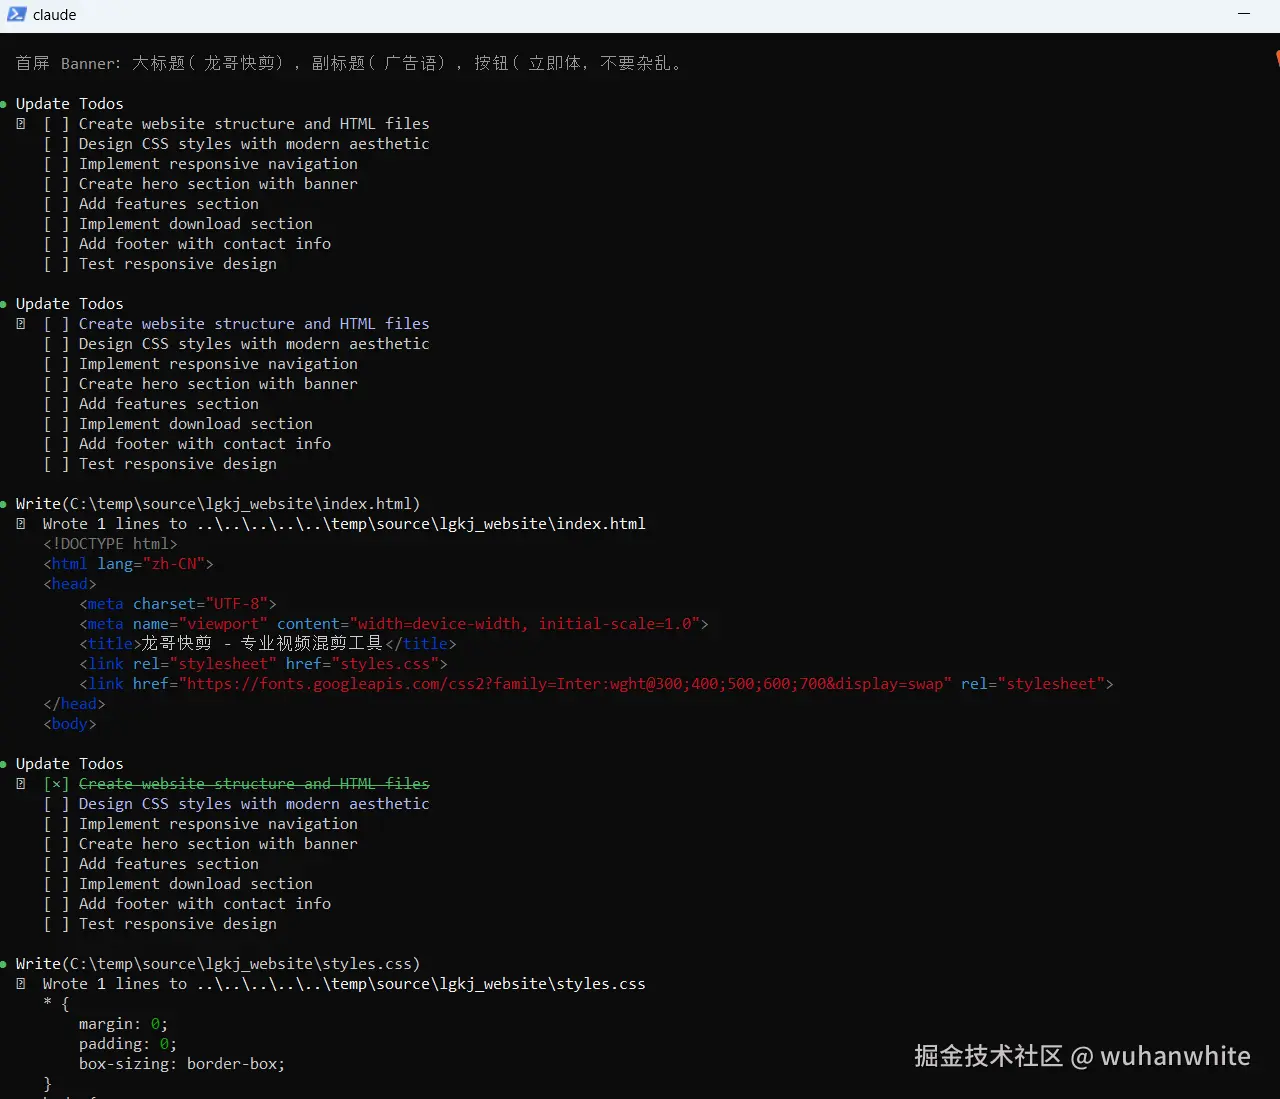1280x1099 pixels.
Task: Click the struck-through "Create website structure" todo
Action: 254,784
